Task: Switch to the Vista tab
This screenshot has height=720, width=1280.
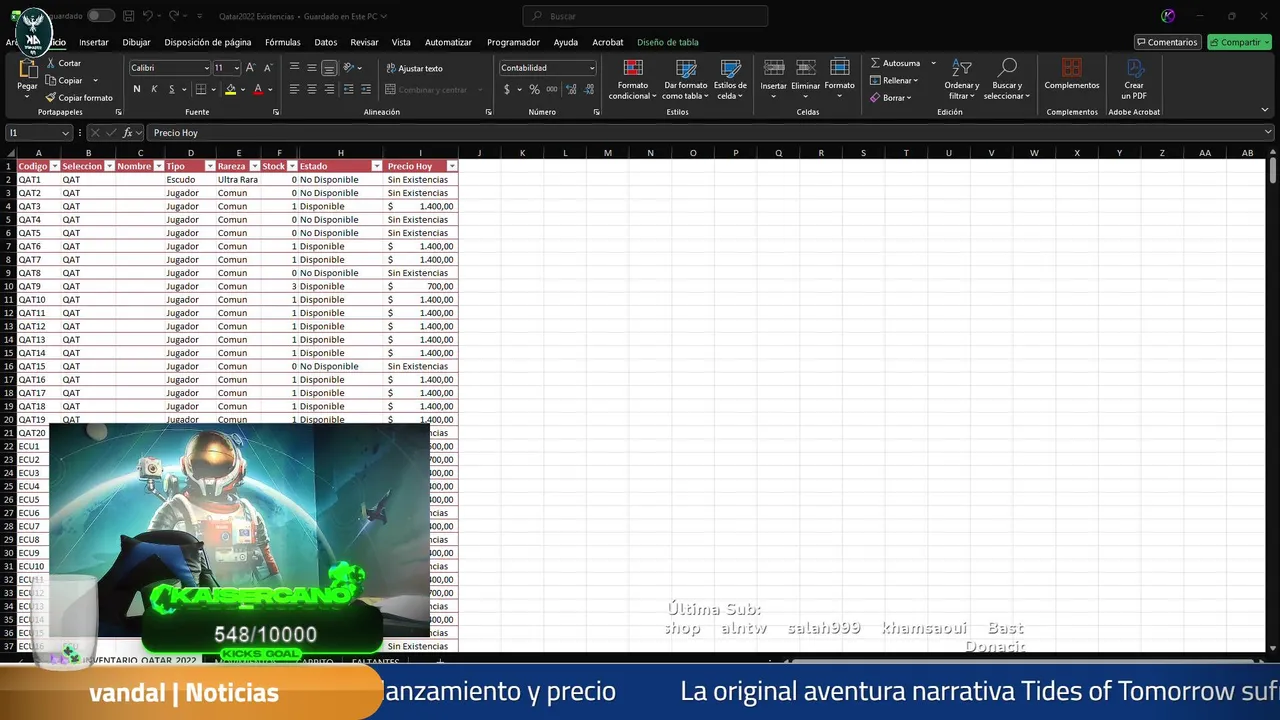Action: [401, 42]
